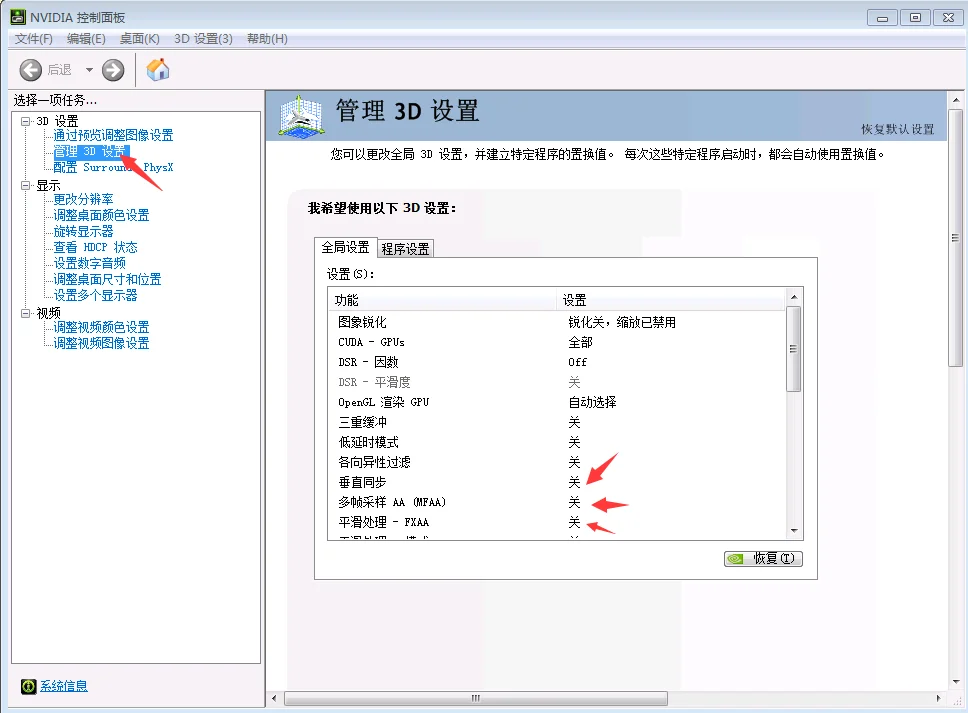Image resolution: width=968 pixels, height=713 pixels.
Task: Click the Forward arrow icon
Action: (113, 70)
